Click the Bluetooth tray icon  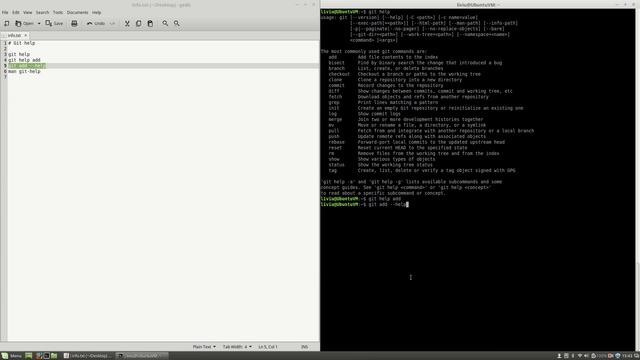[x=573, y=356]
